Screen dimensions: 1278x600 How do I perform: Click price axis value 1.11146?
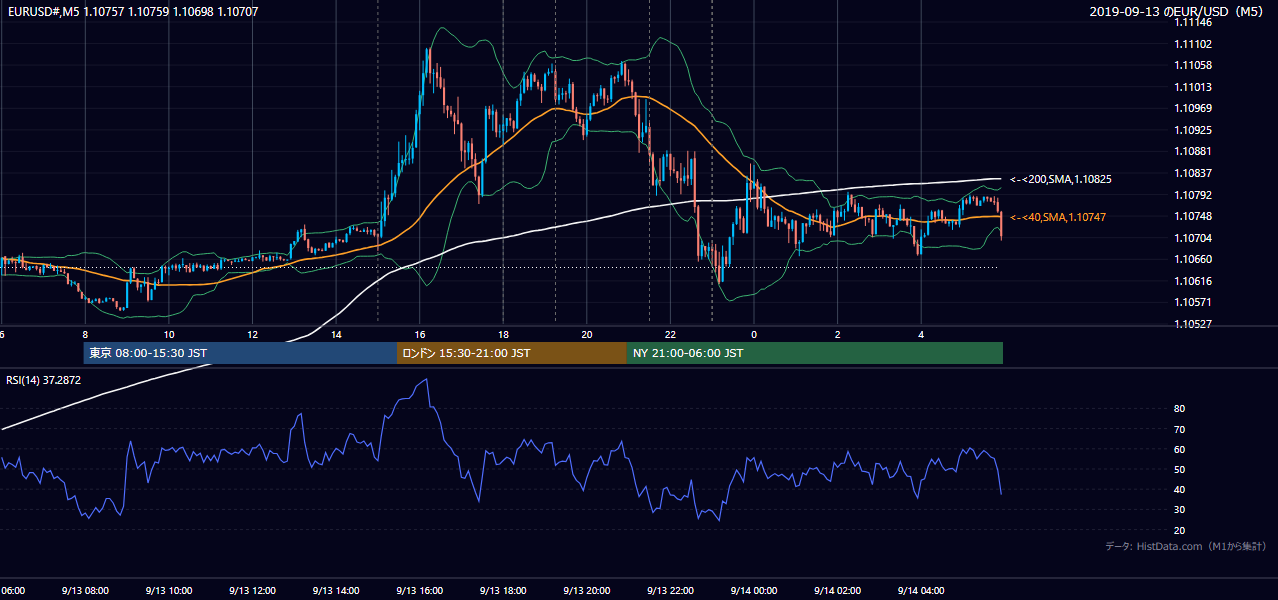[1192, 22]
